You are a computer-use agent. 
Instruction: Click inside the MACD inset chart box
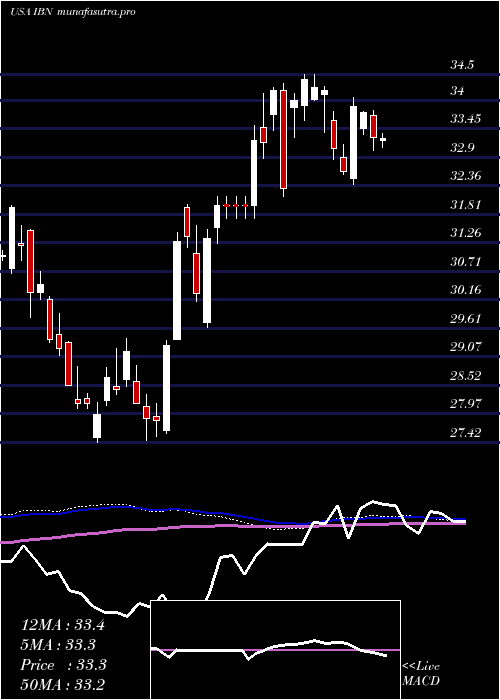pos(275,650)
